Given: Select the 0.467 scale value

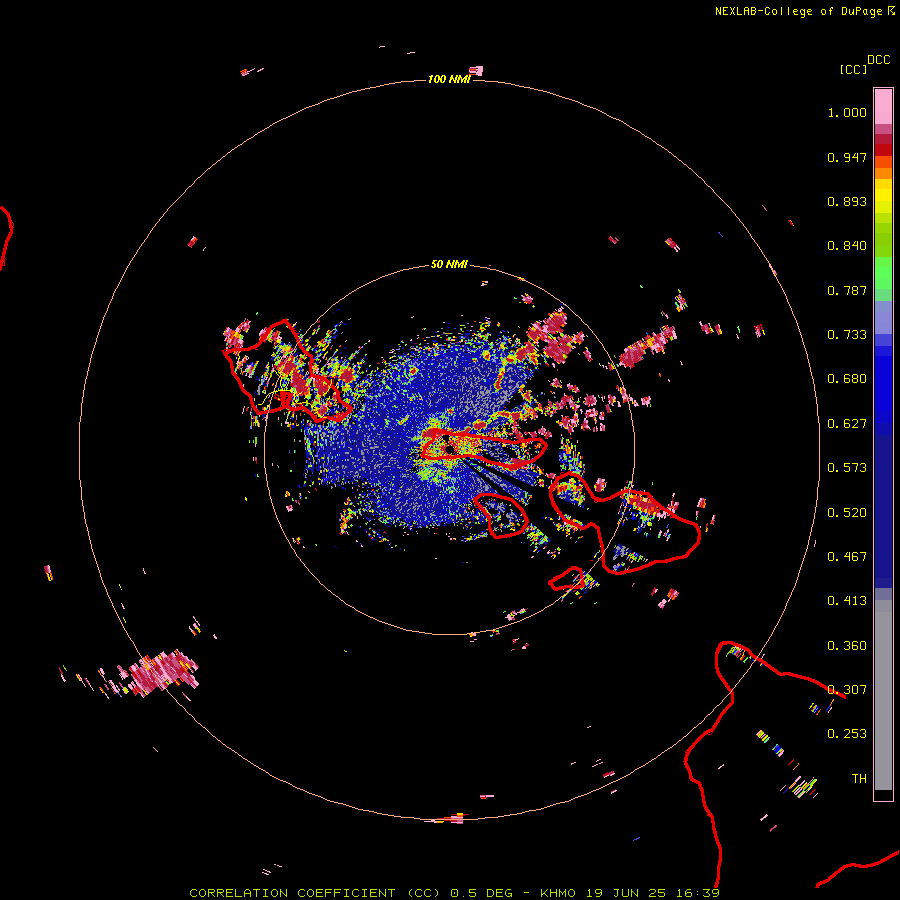Looking at the screenshot, I should coord(847,557).
